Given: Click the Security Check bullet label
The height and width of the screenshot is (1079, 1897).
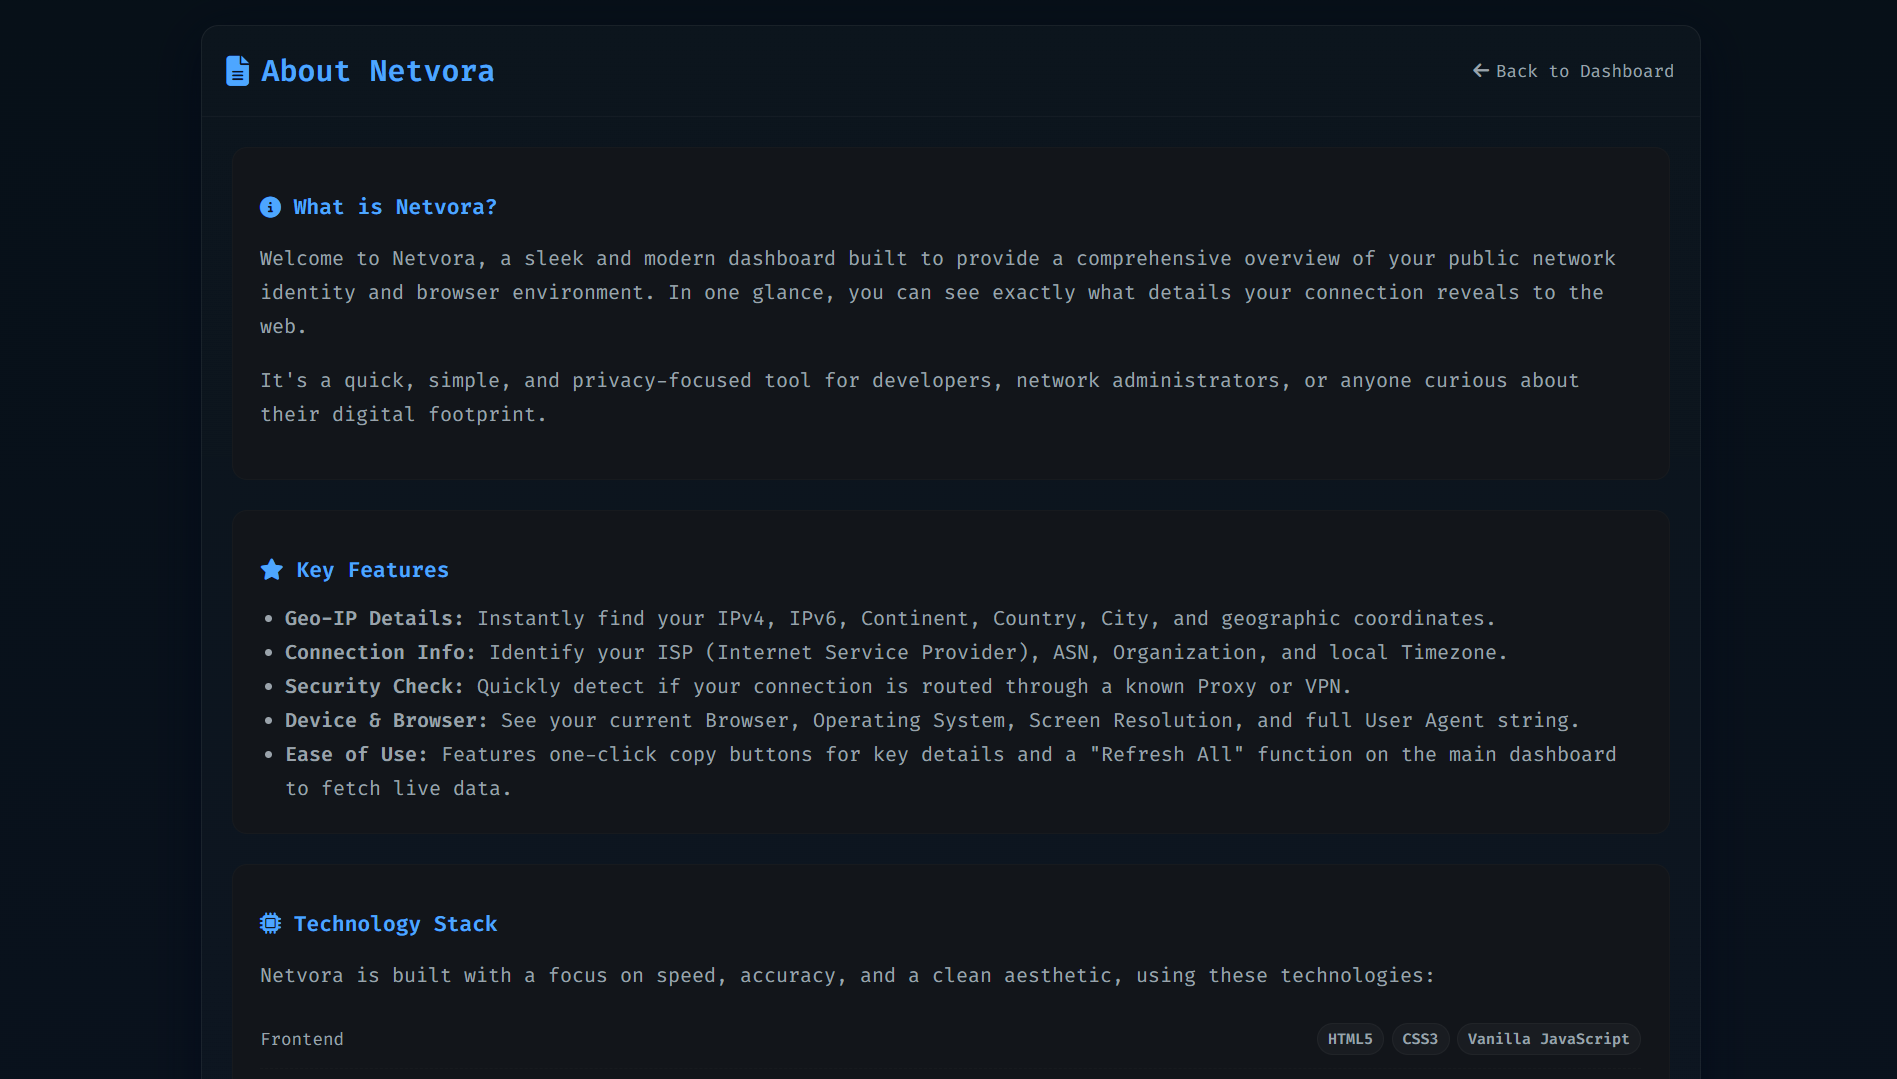Looking at the screenshot, I should click(374, 686).
